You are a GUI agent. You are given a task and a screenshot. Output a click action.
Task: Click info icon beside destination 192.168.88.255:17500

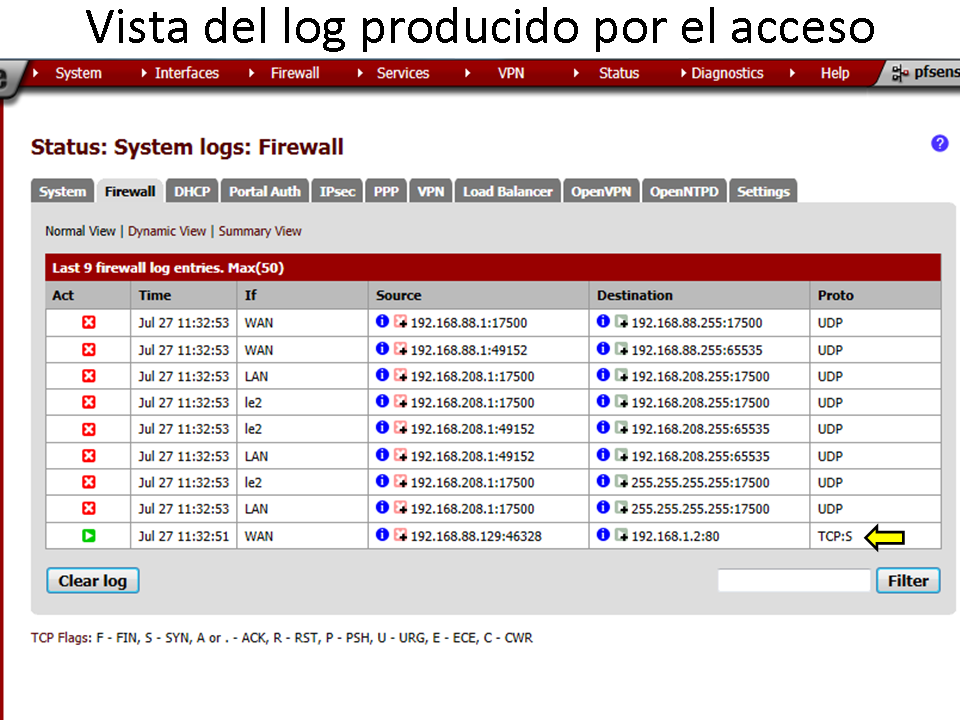coord(603,322)
